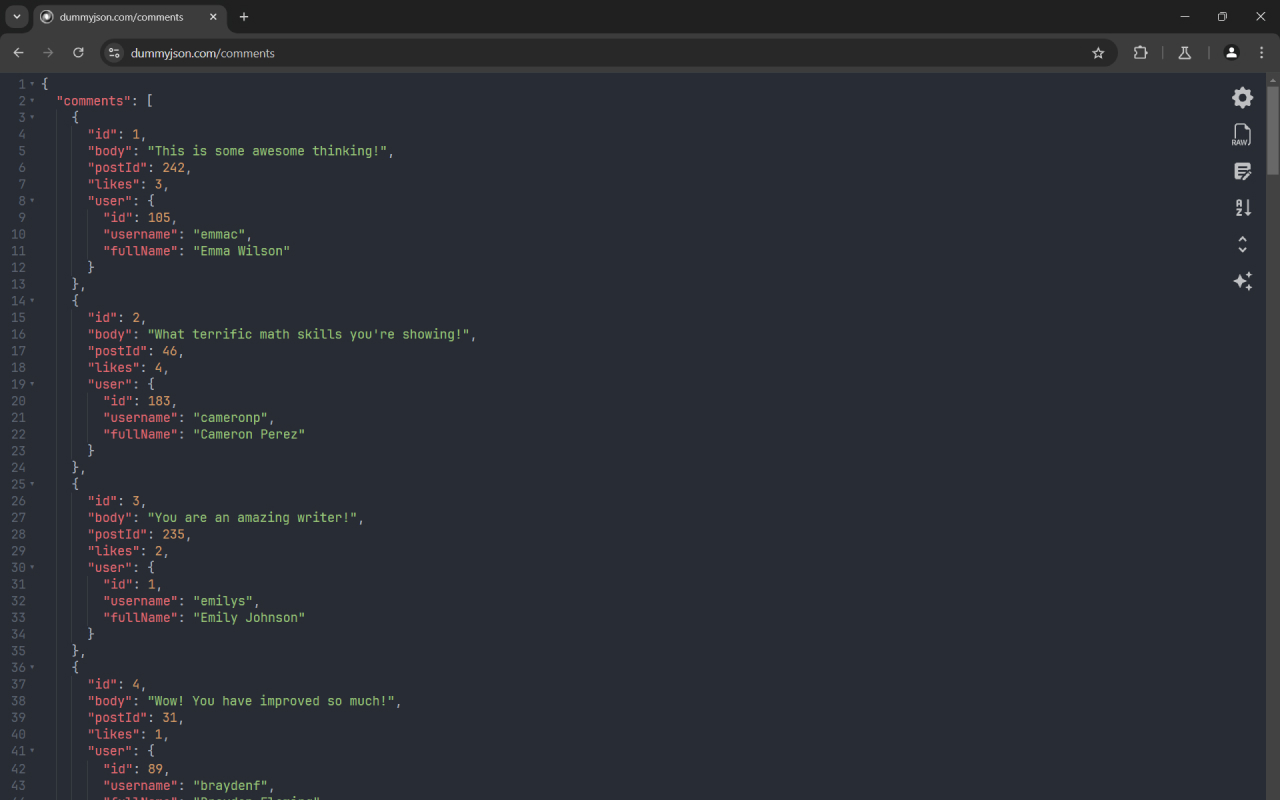Open the parsed JSON editor view icon
The width and height of the screenshot is (1280, 800).
click(1242, 171)
